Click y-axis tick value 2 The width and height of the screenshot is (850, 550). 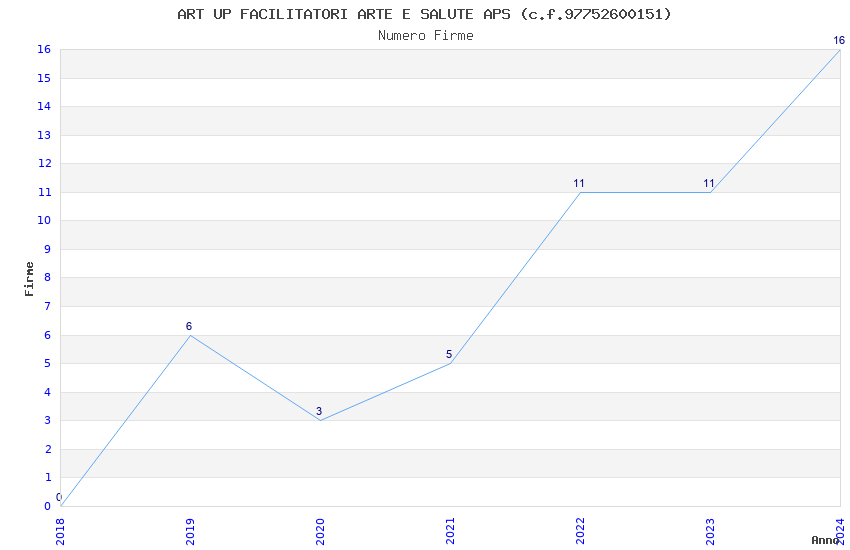tap(48, 449)
